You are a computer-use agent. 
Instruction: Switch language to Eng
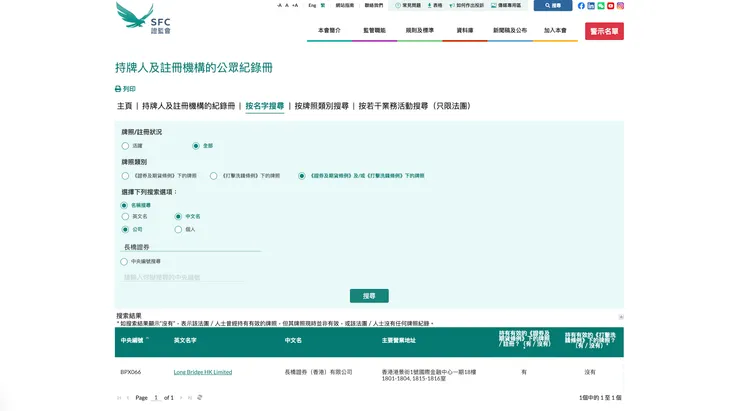(x=312, y=6)
